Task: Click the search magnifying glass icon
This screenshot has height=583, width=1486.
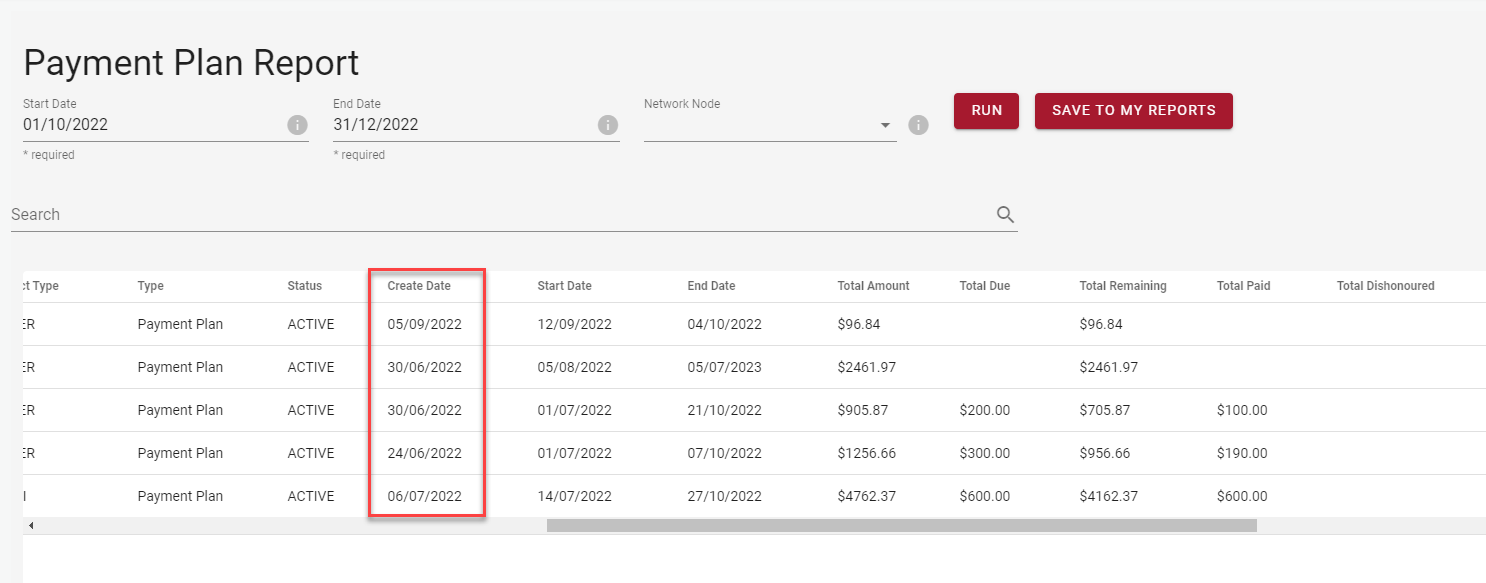Action: (1005, 214)
